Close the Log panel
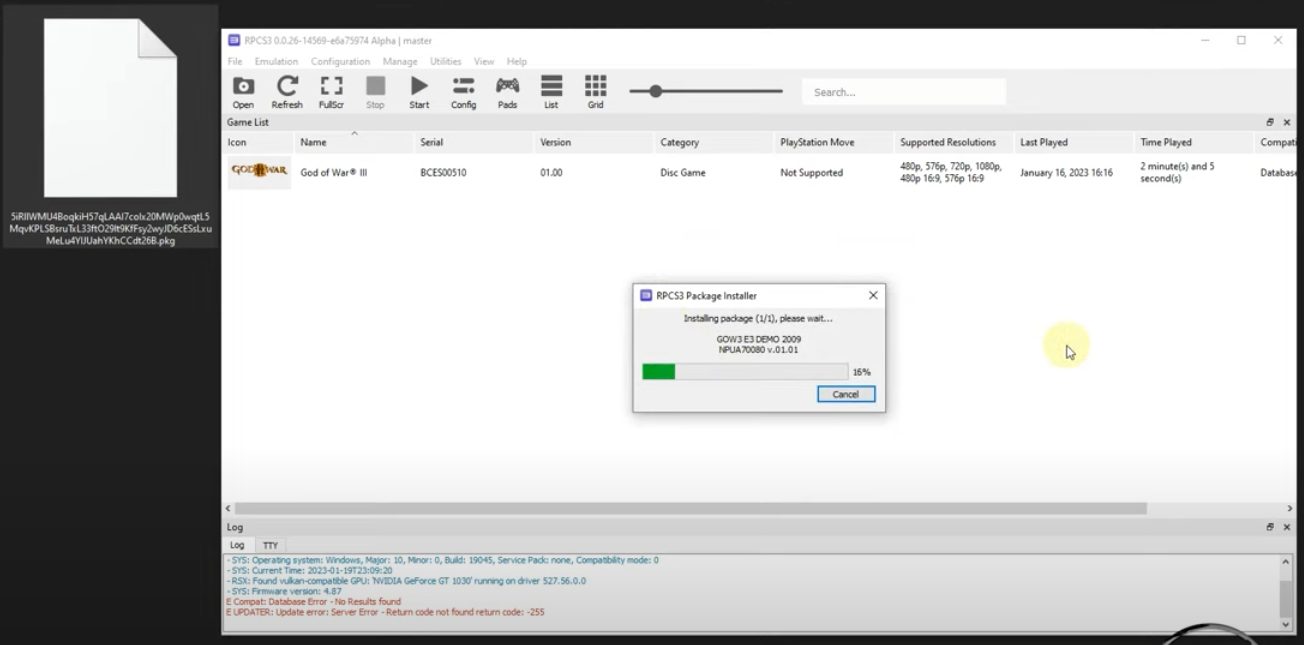 (1287, 527)
